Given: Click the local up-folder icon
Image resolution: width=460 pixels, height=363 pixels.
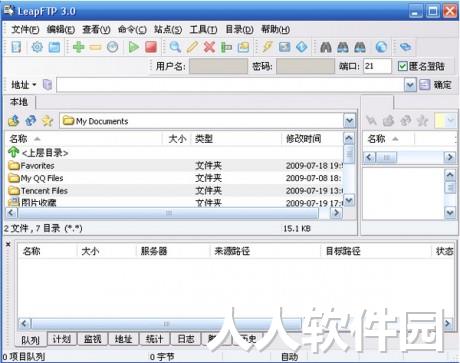Looking at the screenshot, I should [14, 121].
